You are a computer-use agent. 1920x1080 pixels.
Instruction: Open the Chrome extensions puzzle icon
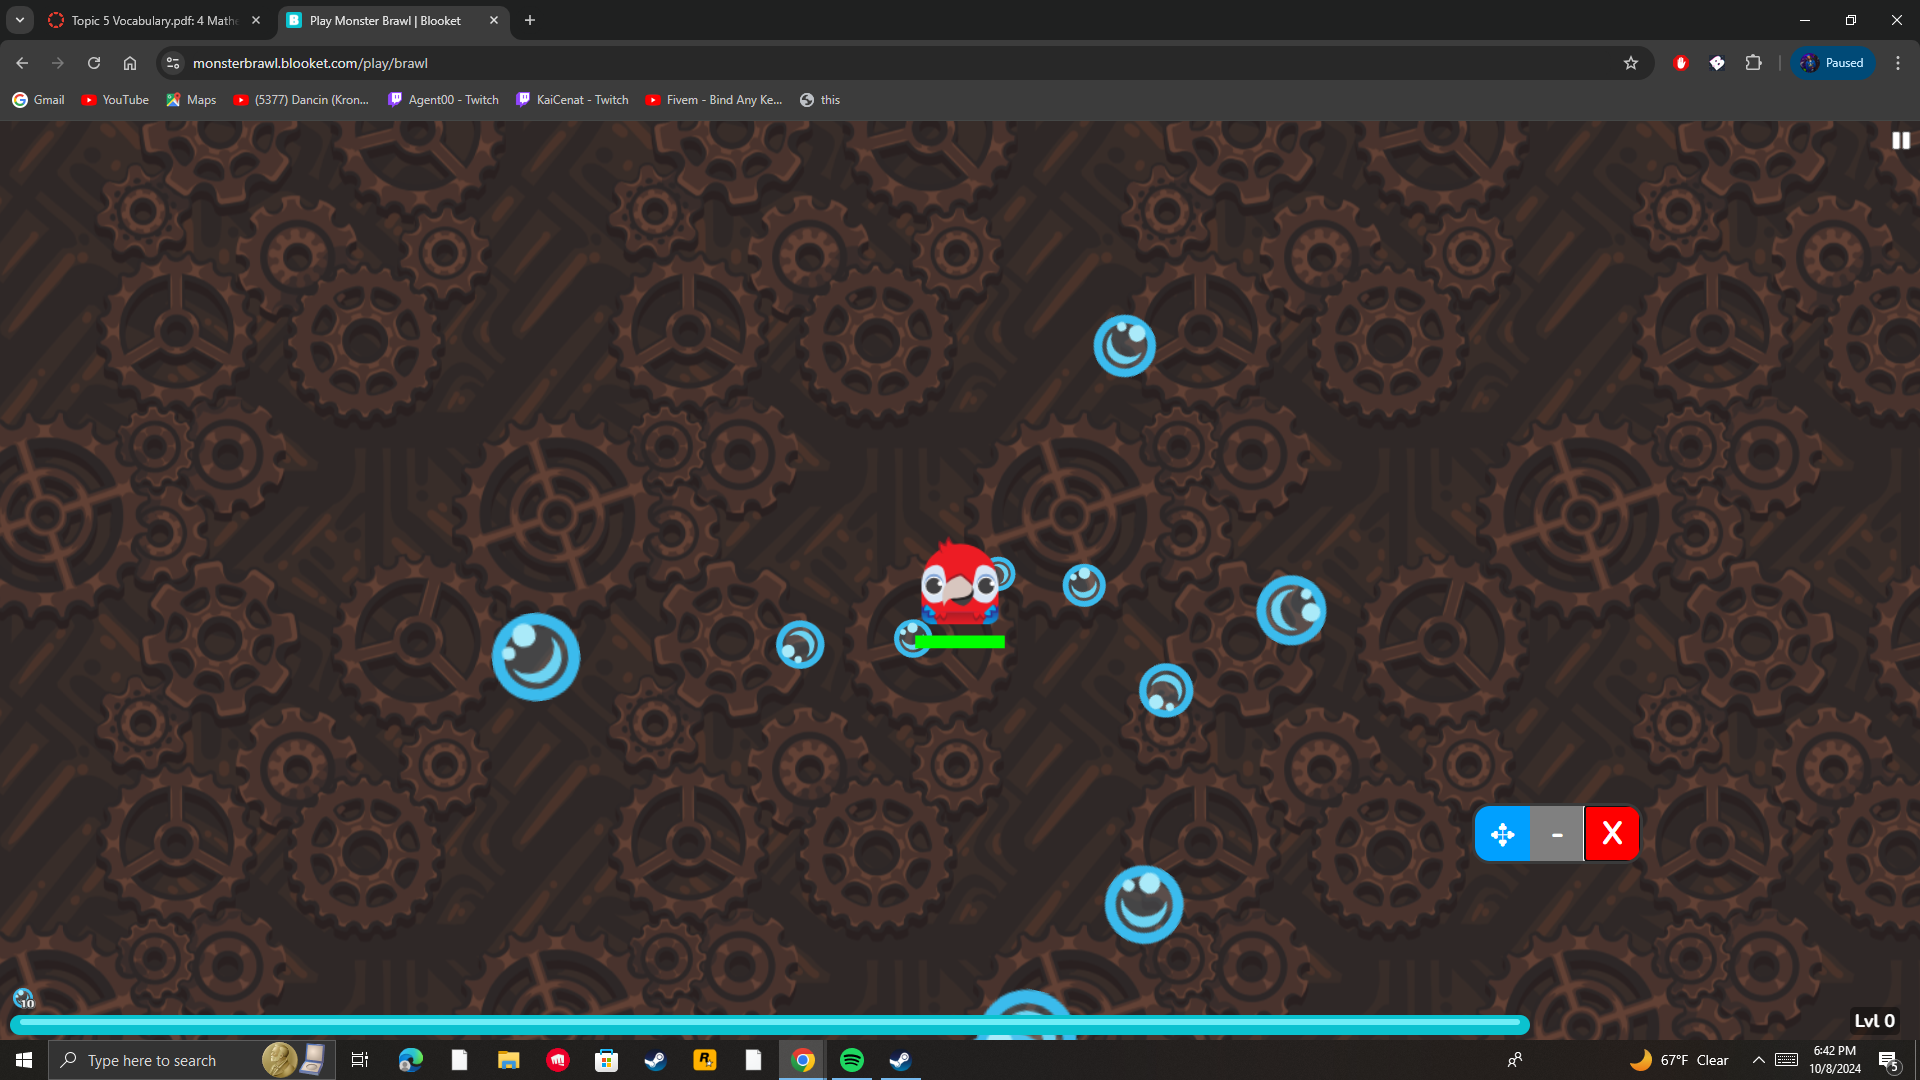1753,63
